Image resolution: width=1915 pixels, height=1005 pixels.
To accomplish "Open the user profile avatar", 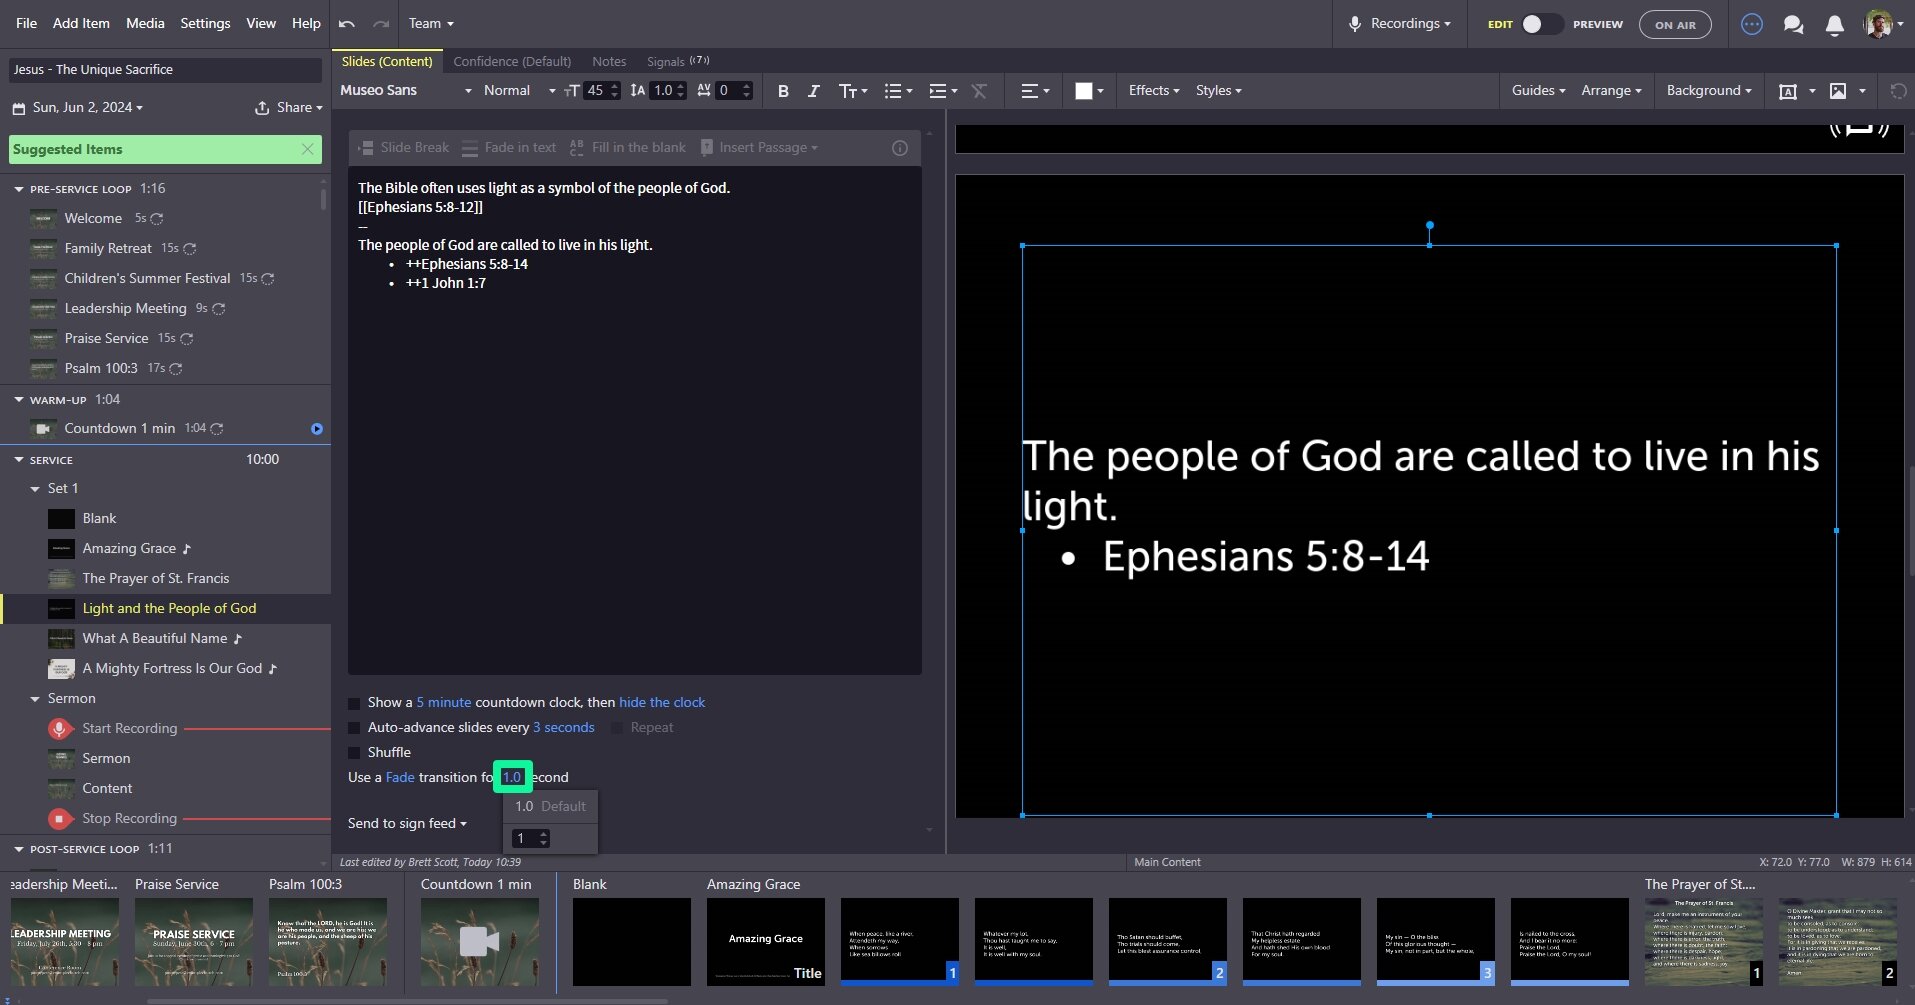I will click(x=1878, y=24).
